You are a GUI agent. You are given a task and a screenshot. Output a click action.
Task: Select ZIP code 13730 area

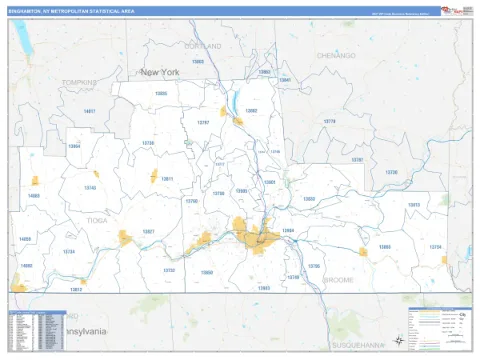(391, 172)
